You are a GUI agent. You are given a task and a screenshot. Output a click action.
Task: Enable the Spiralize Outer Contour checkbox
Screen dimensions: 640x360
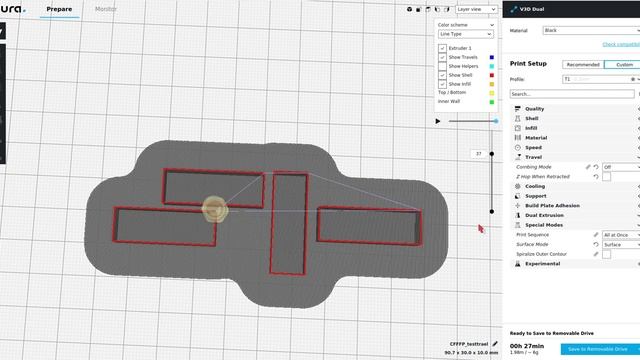point(607,254)
